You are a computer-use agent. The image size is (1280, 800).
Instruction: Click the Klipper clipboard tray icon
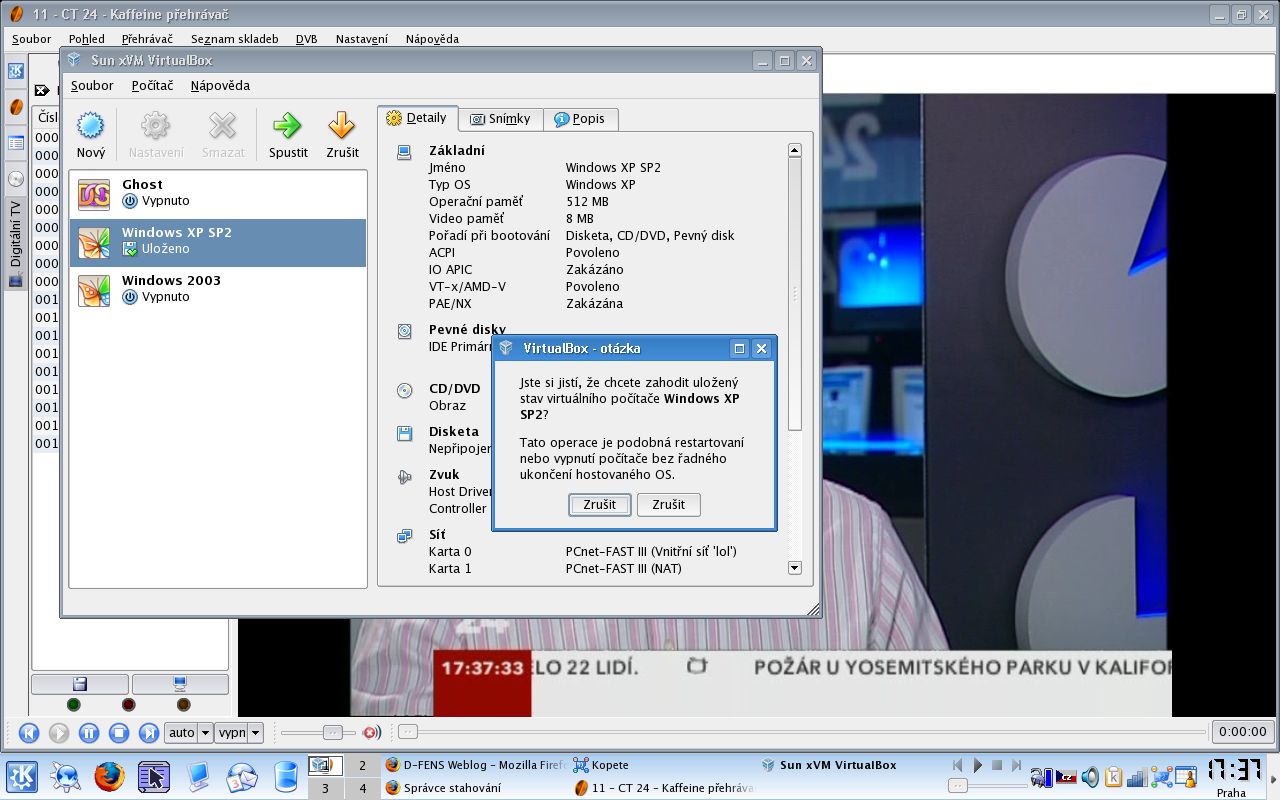[1113, 776]
